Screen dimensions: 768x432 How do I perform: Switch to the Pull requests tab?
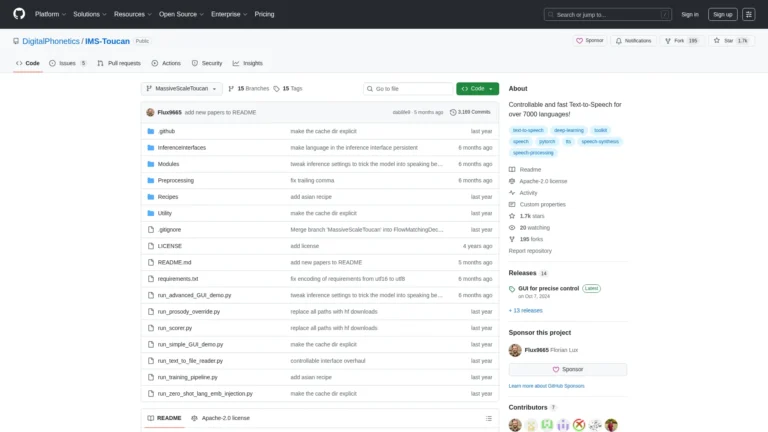tap(119, 63)
